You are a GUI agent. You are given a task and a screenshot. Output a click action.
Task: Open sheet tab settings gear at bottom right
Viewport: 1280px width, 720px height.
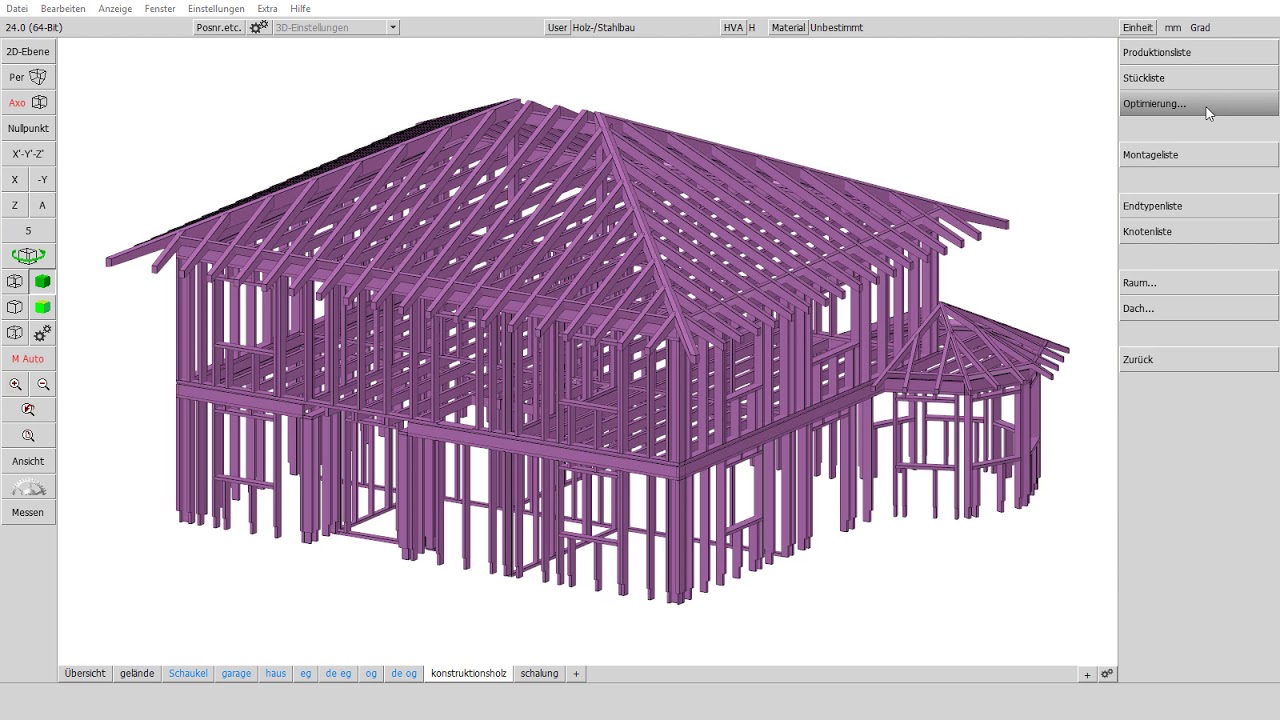tap(1107, 674)
